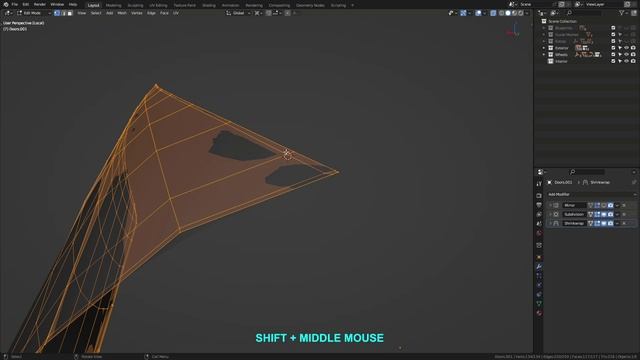
Task: Click the outliner search field
Action: (x=585, y=13)
